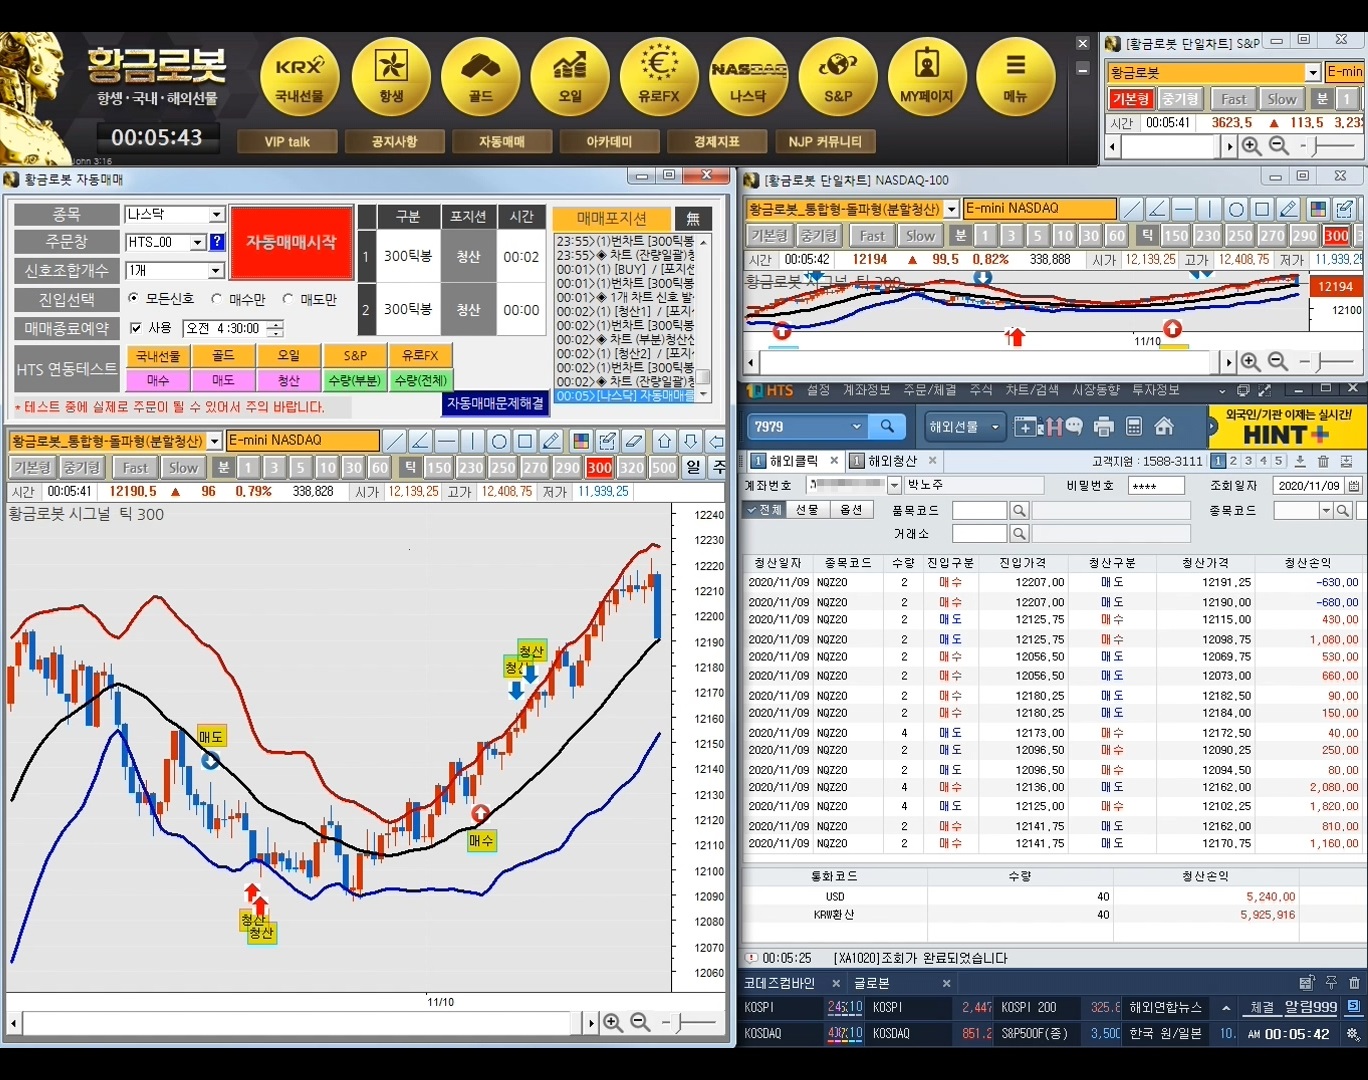Image resolution: width=1368 pixels, height=1080 pixels.
Task: Click the 공지사항 button
Action: click(x=394, y=142)
